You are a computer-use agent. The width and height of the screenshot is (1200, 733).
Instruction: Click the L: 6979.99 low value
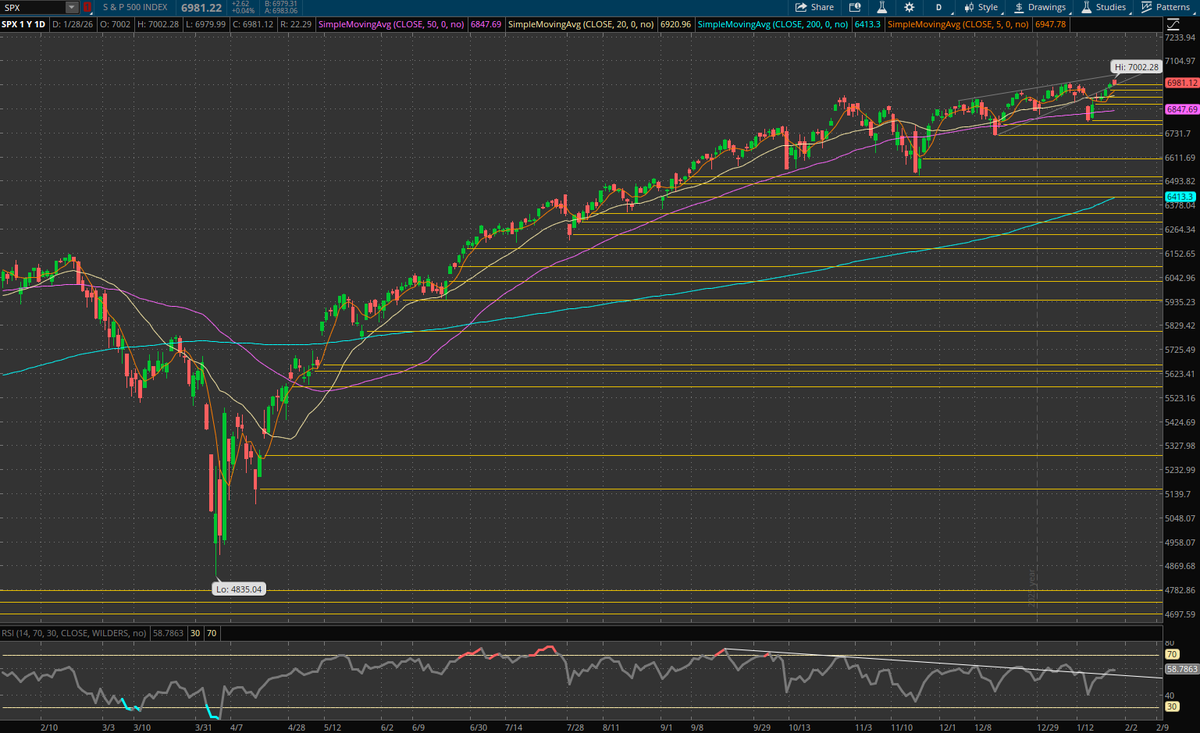point(205,24)
